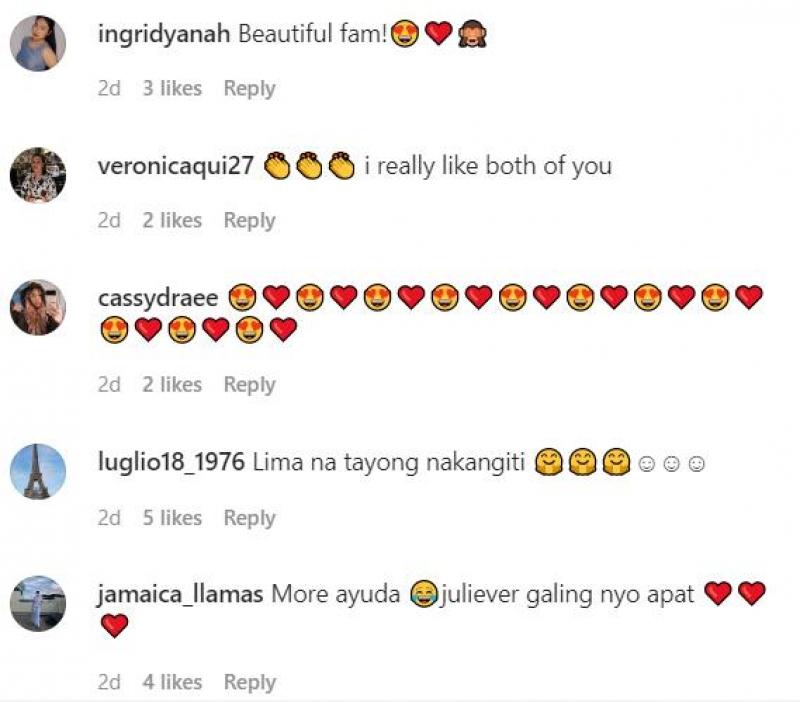View the 3 likes on ingridyanah's comment
This screenshot has width=800, height=702.
click(172, 88)
